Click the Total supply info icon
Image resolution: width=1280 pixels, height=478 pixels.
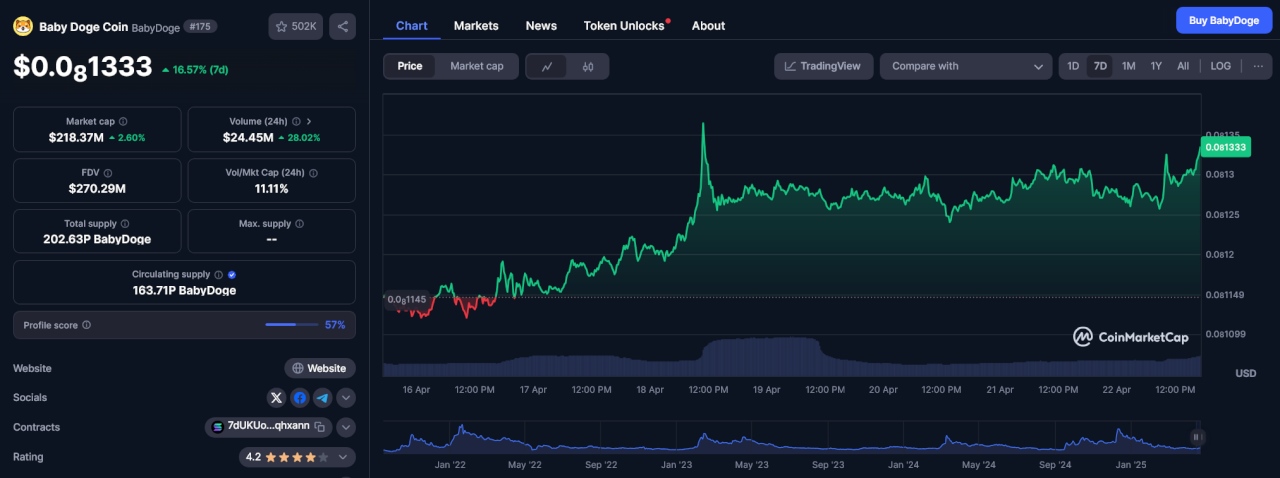(126, 224)
